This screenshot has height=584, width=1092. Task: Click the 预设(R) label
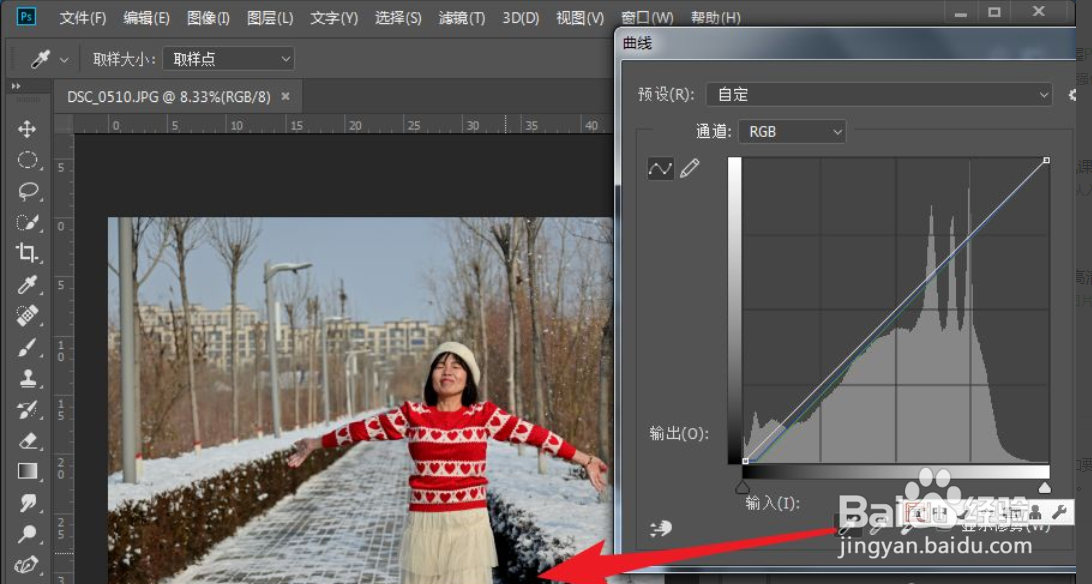point(666,95)
